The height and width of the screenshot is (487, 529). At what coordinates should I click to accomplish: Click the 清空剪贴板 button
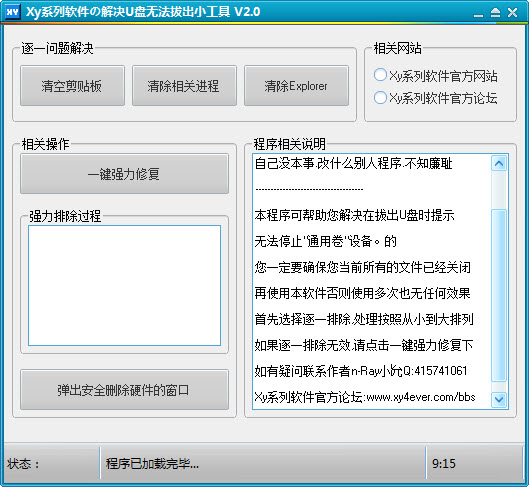point(72,86)
